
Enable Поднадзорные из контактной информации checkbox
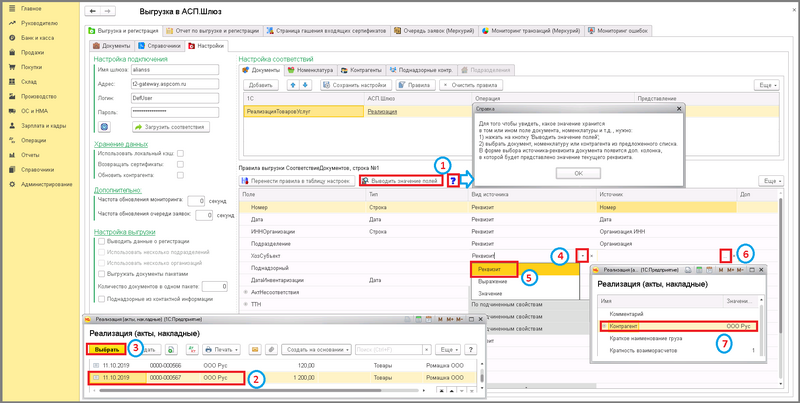[102, 299]
